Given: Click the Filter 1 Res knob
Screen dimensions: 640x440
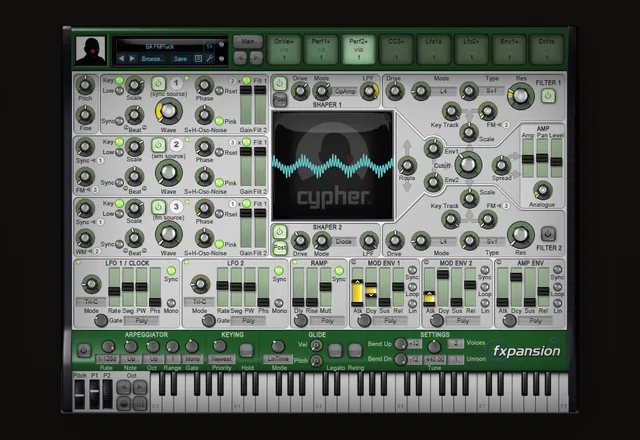Looking at the screenshot, I should tap(520, 96).
